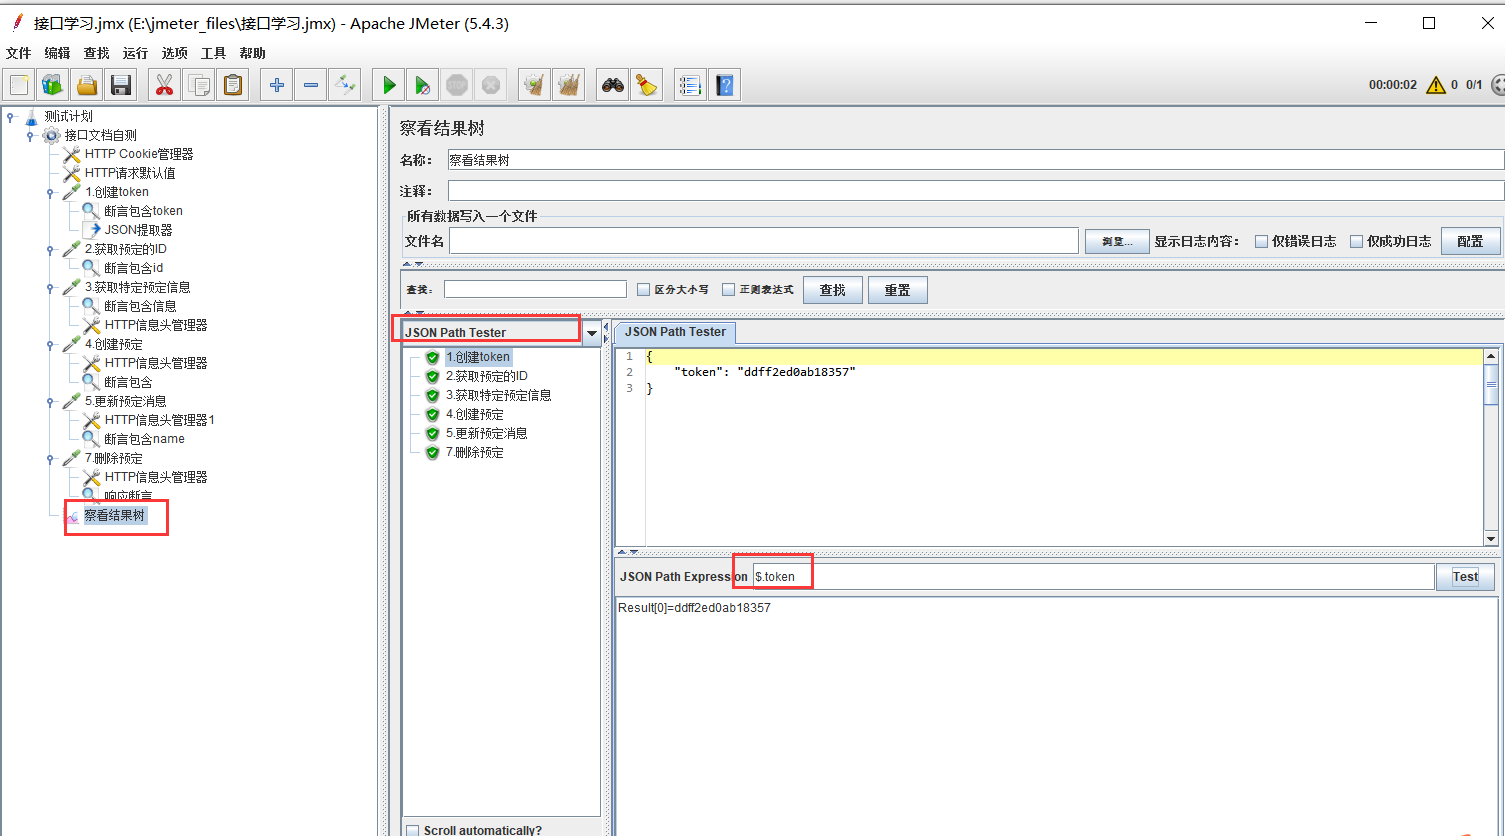Image resolution: width=1505 pixels, height=836 pixels.
Task: Select 7.删除预定 in results list
Action: coord(474,452)
